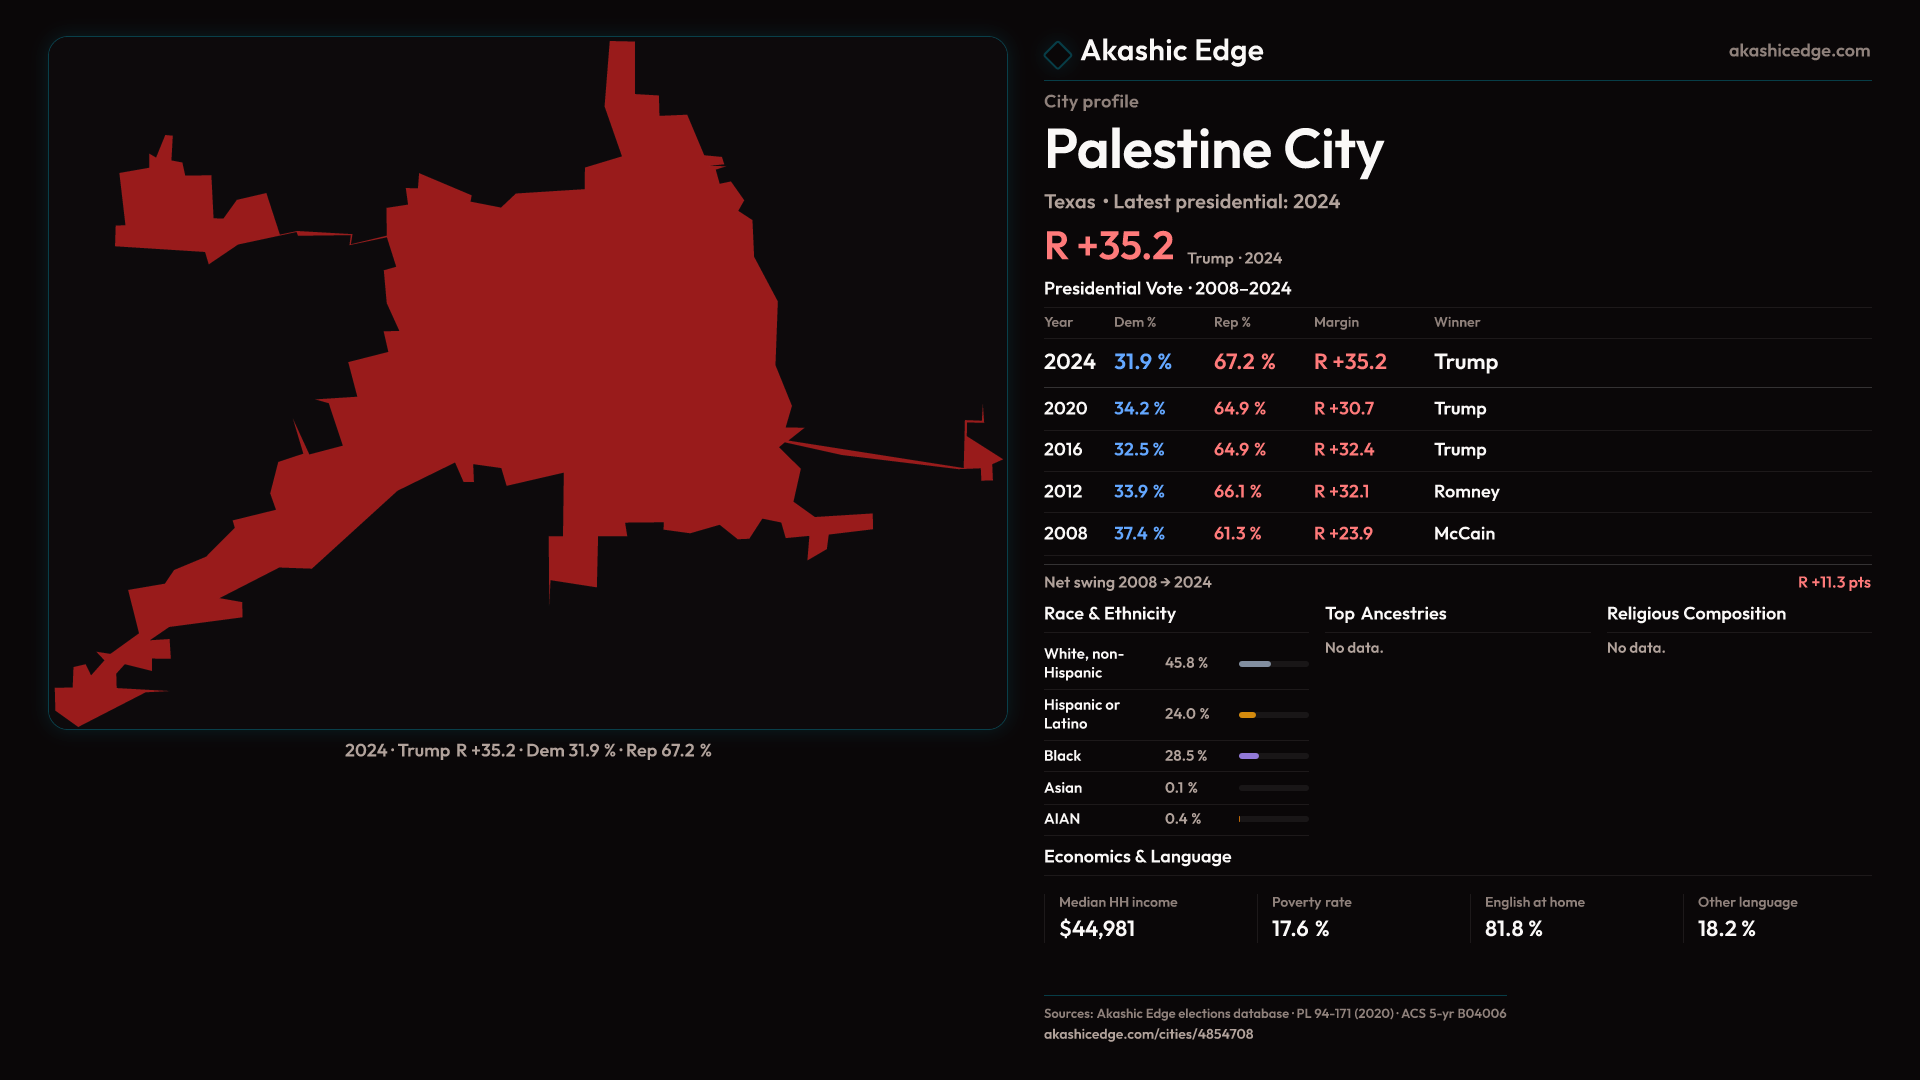Click the Akashic Edge diamond logo icon
Image resolution: width=1920 pixels, height=1080 pixels.
pos(1057,54)
